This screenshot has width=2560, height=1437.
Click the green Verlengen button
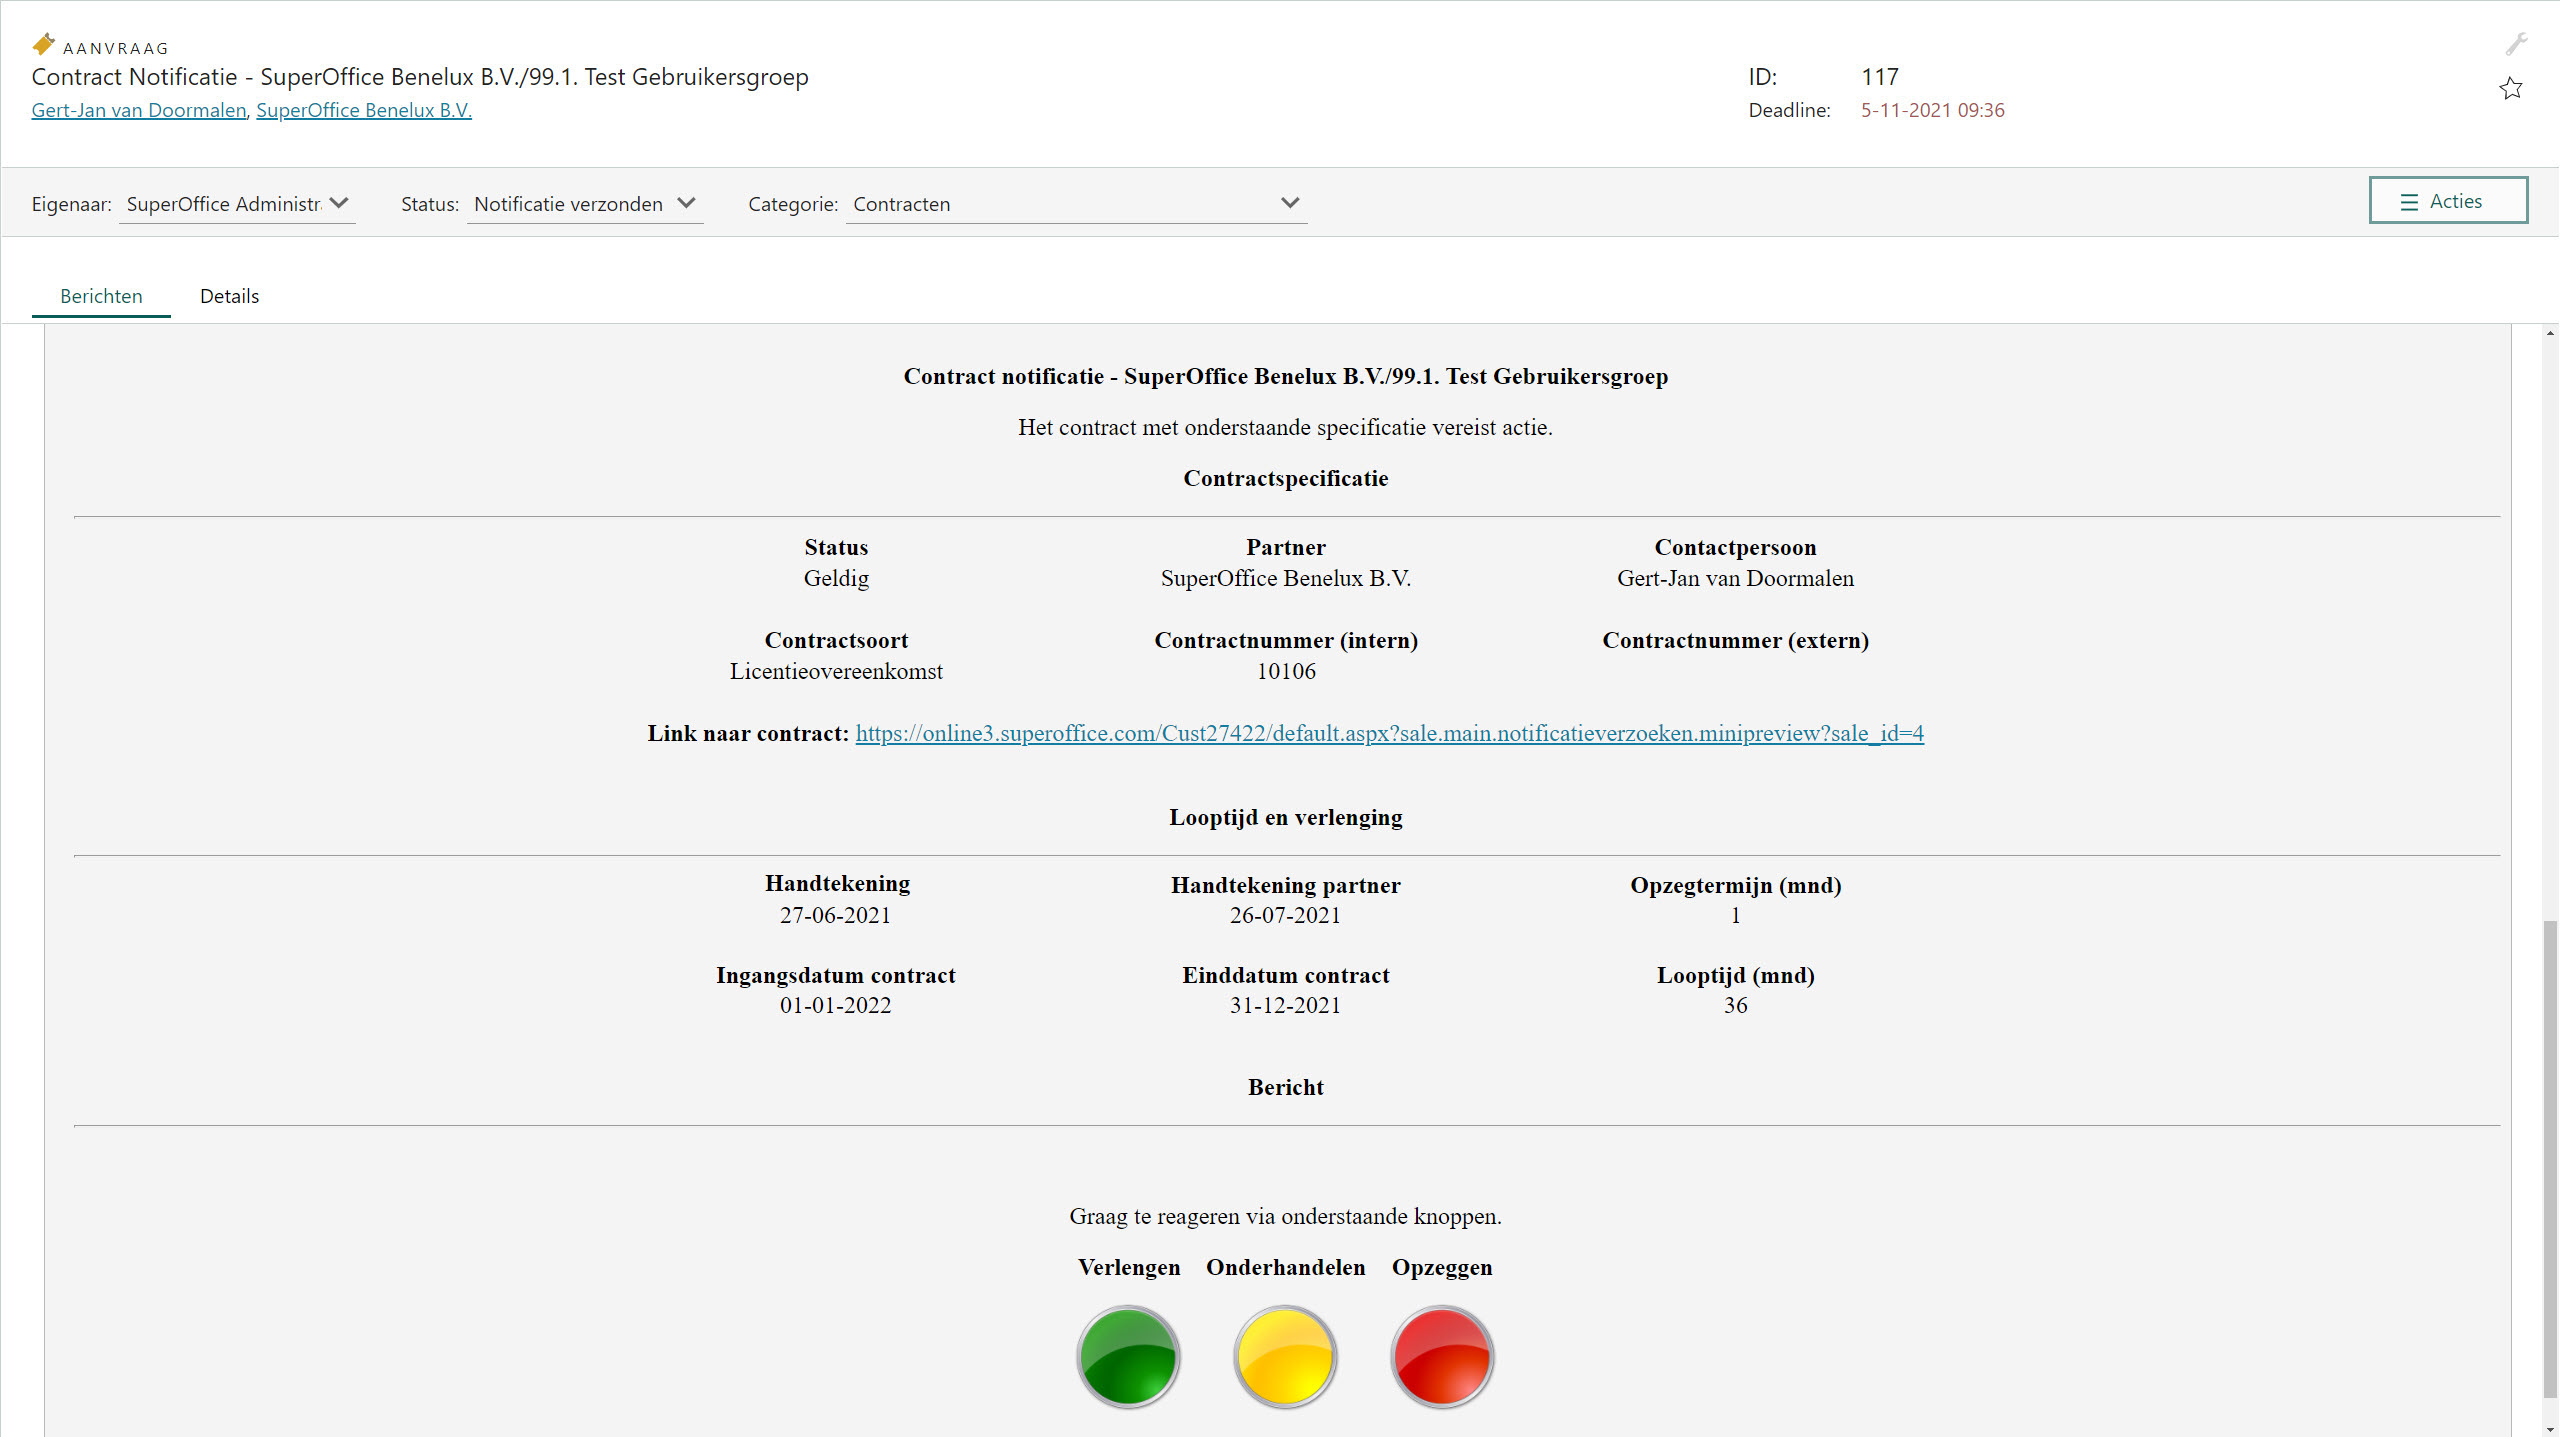[x=1128, y=1357]
